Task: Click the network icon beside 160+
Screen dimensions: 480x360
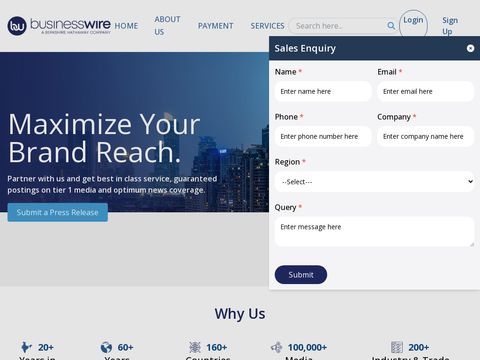Action: pos(195,347)
